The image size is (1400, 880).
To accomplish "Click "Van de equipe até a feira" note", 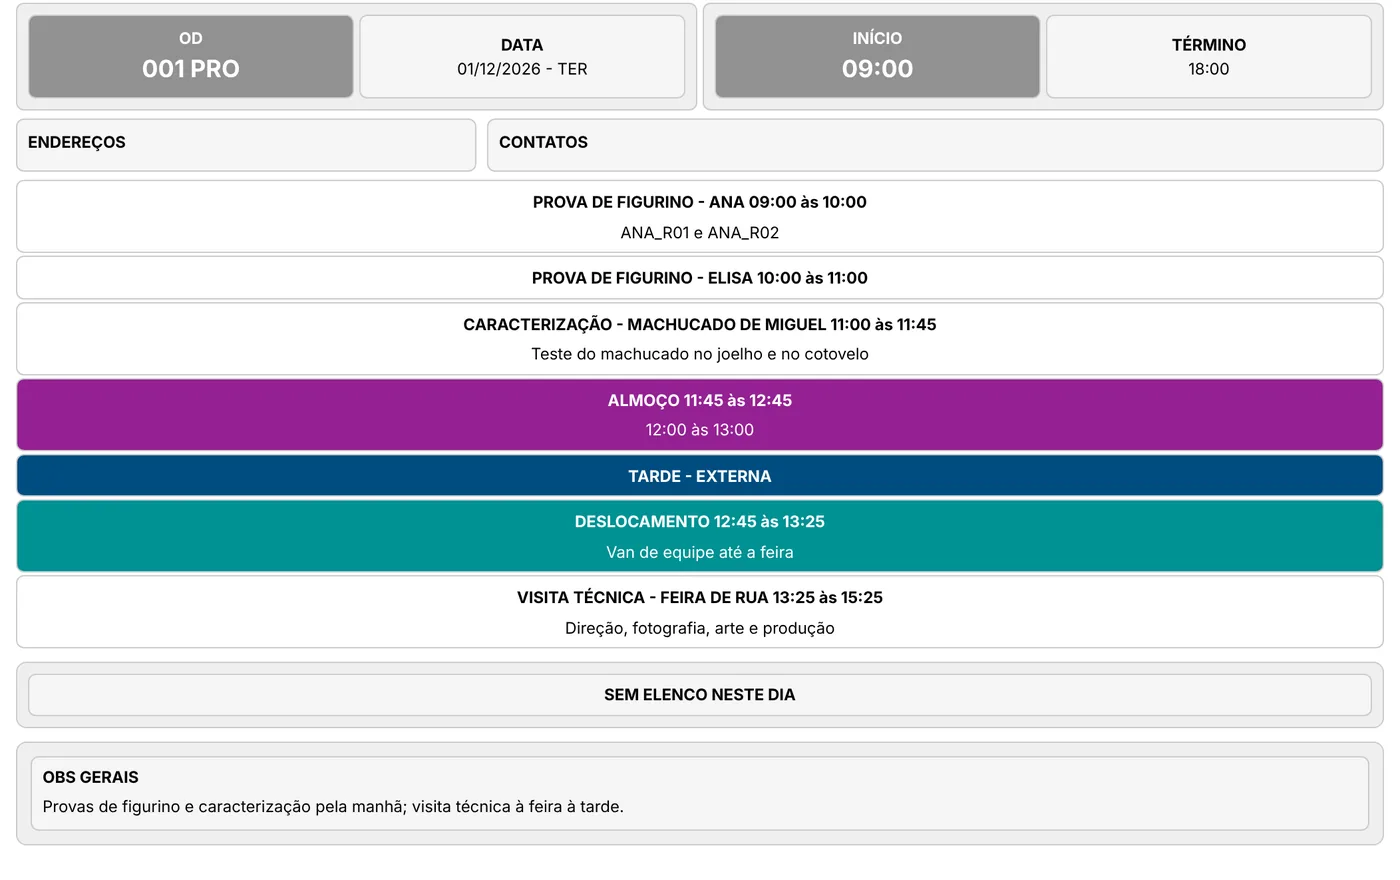I will pos(700,552).
